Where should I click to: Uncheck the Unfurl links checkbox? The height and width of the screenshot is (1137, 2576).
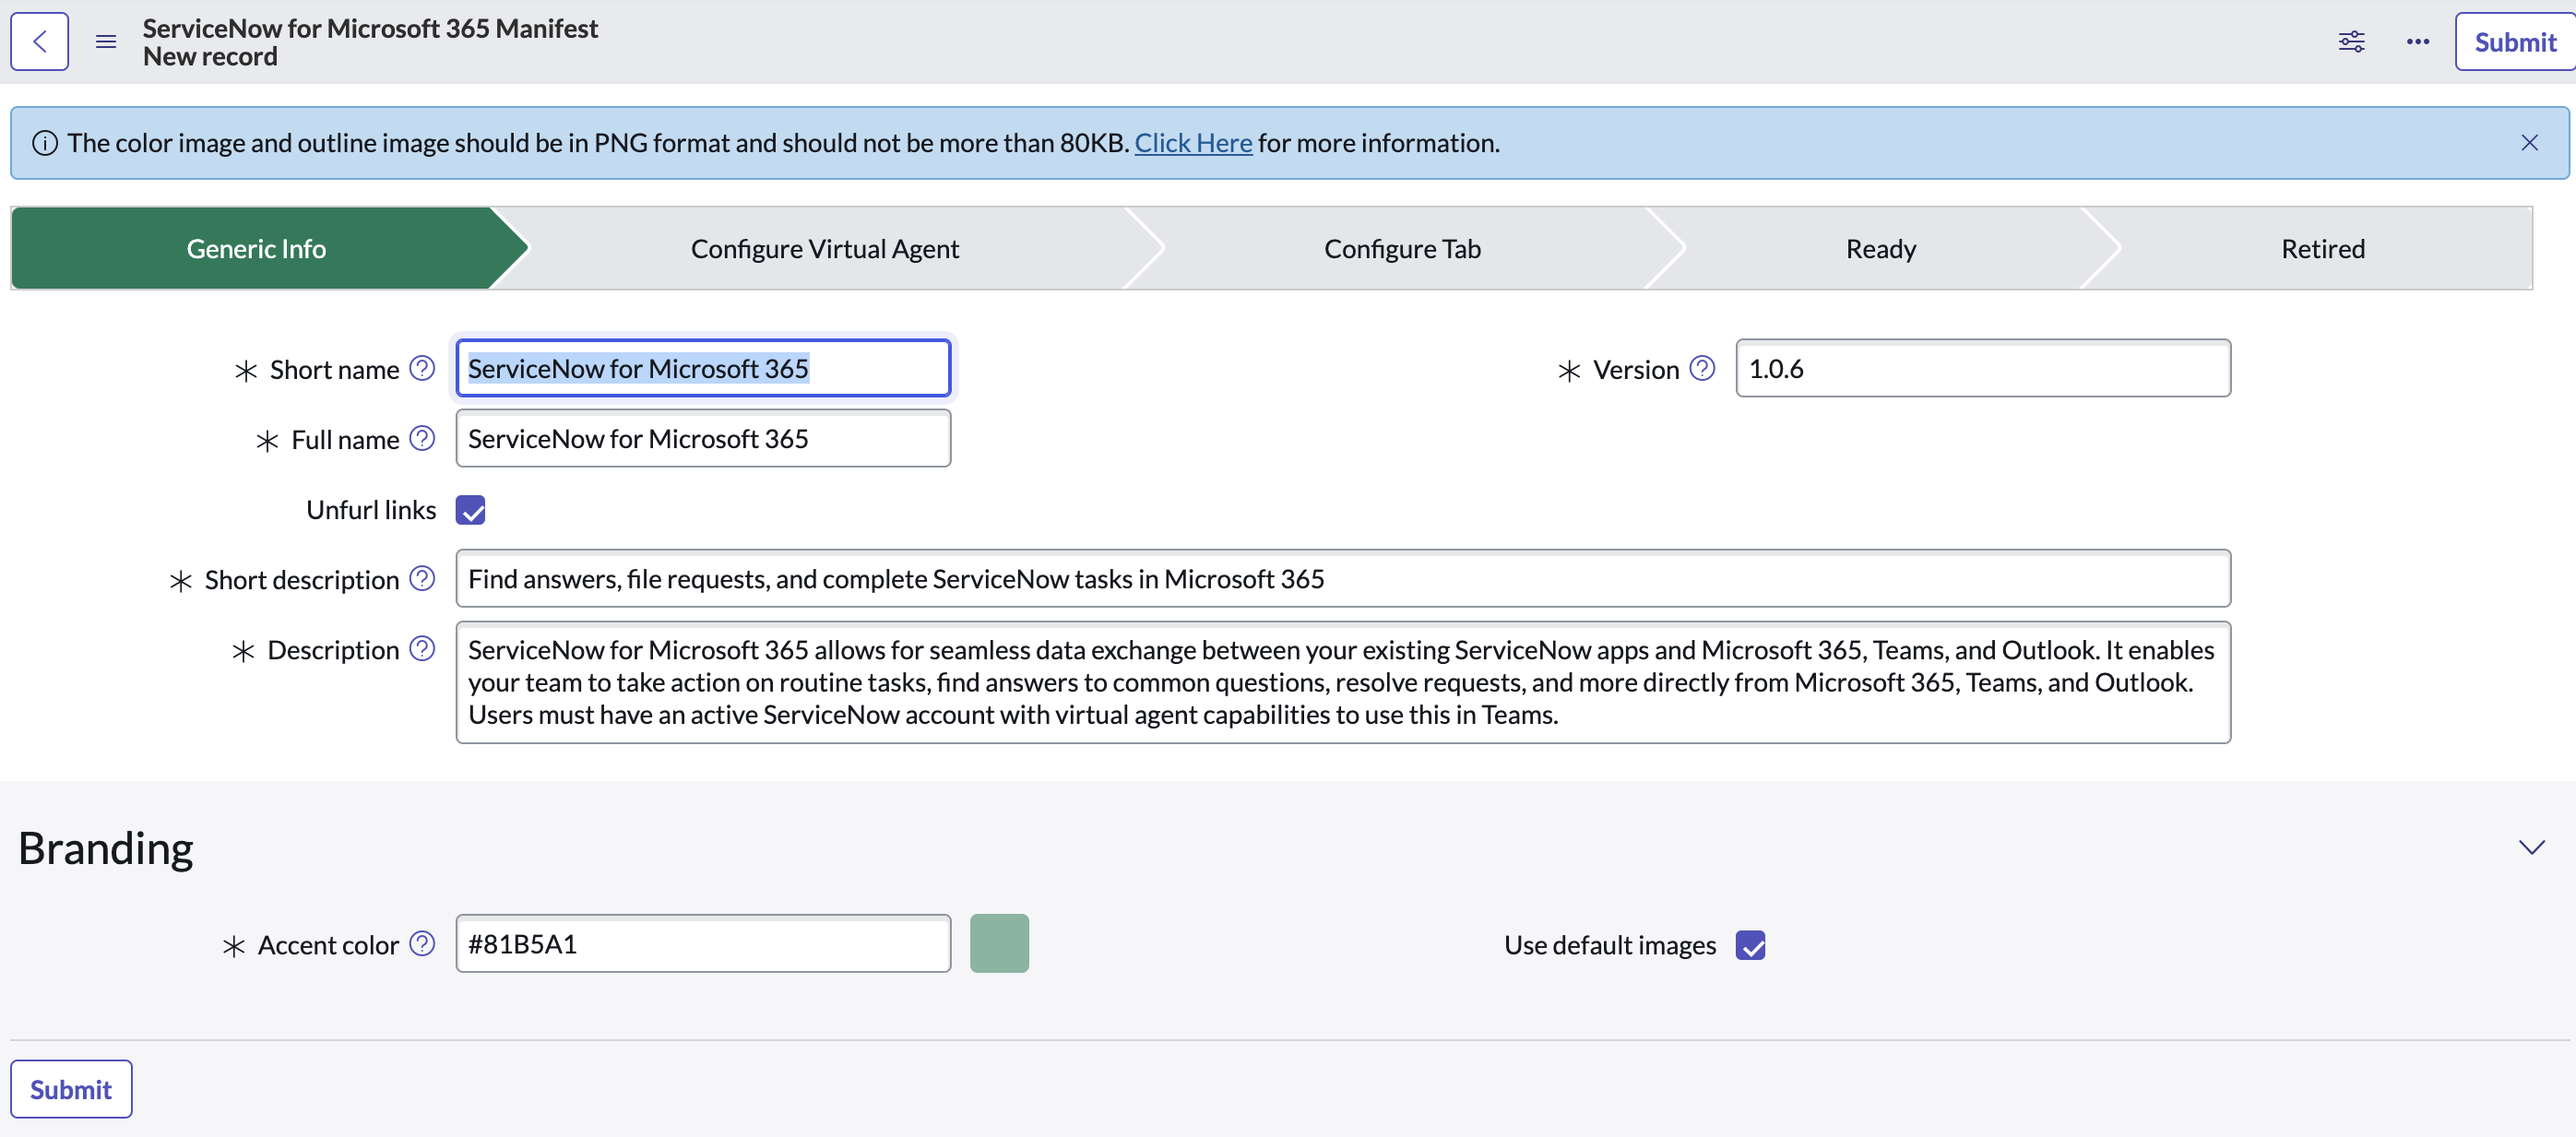coord(470,510)
